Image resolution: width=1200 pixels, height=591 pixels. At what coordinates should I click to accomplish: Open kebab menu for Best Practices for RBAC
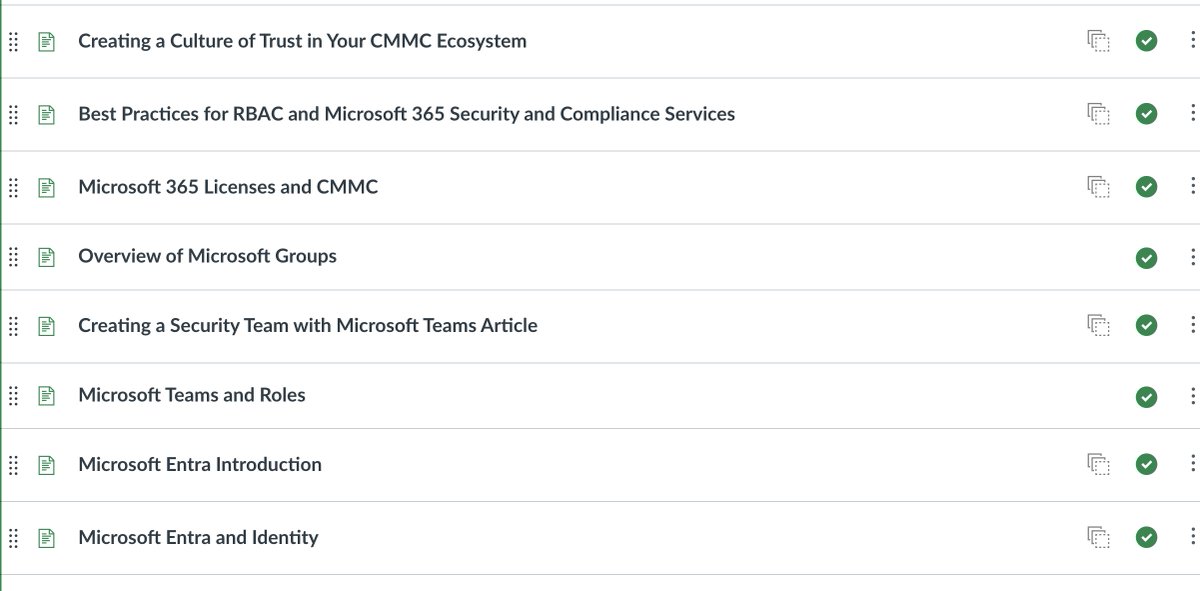pyautogui.click(x=1192, y=114)
